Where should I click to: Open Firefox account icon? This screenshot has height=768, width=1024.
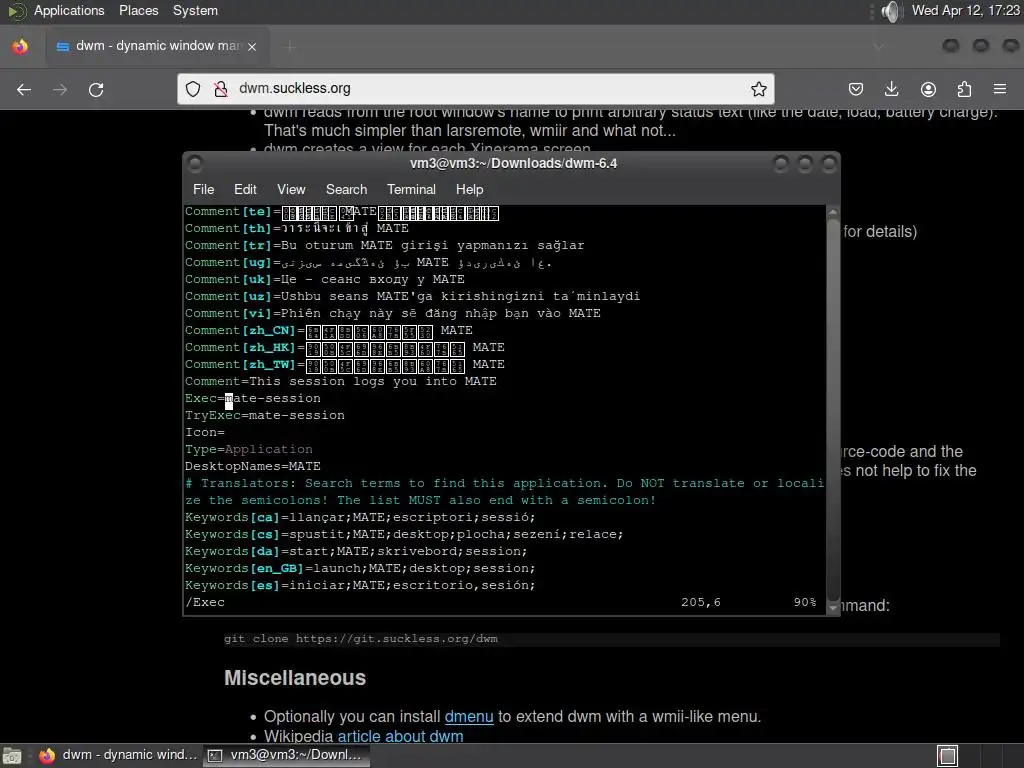[x=928, y=89]
